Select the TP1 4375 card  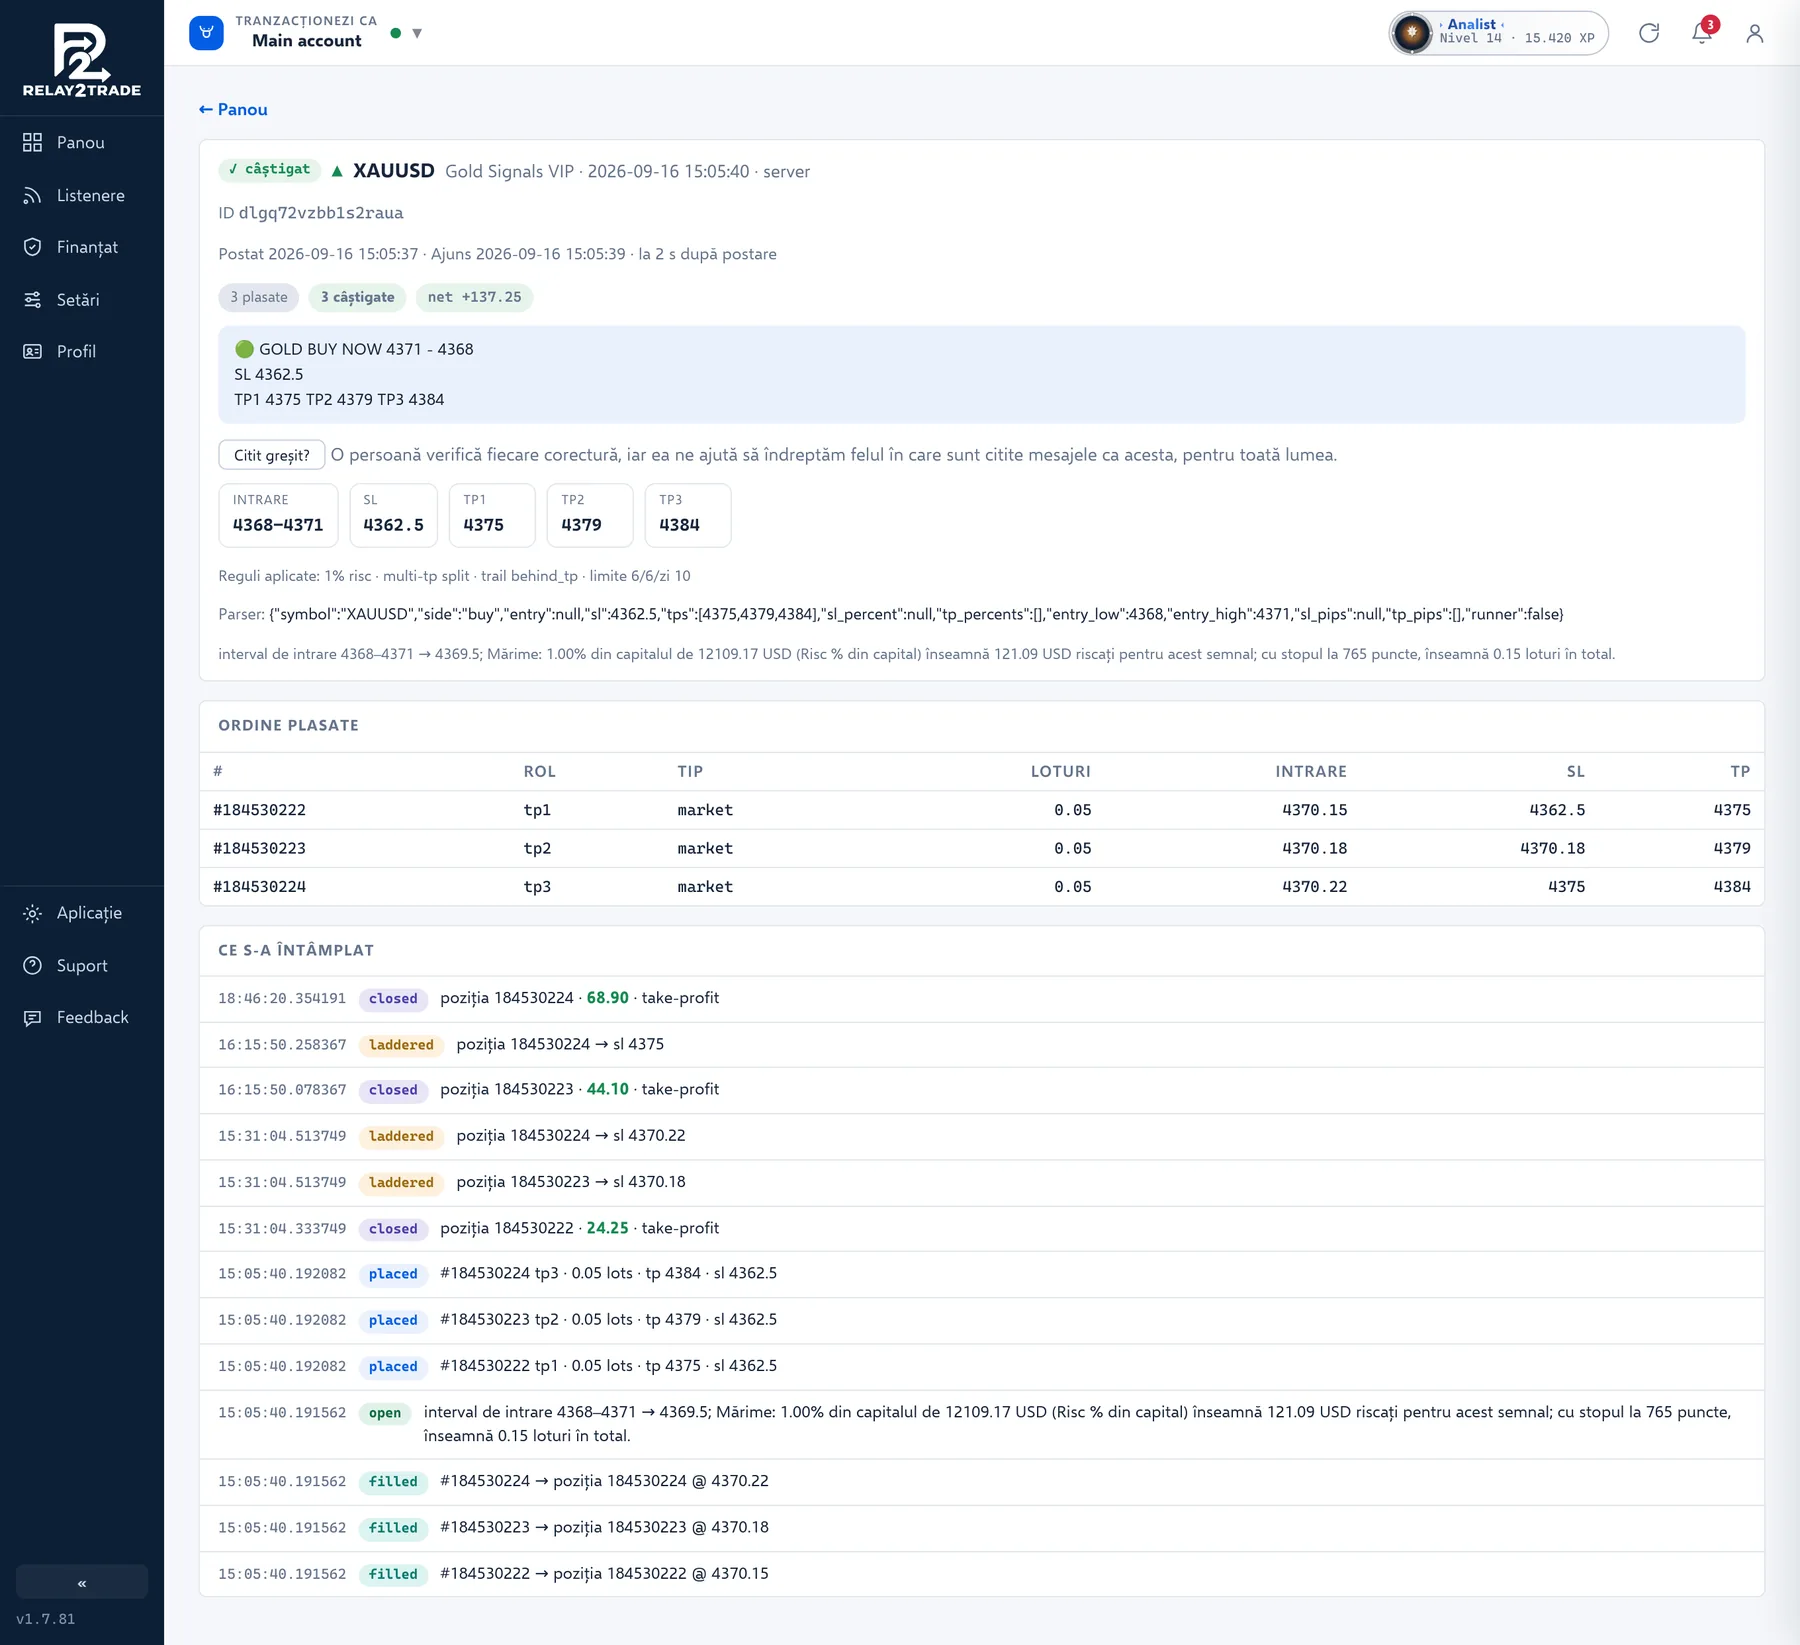[492, 515]
